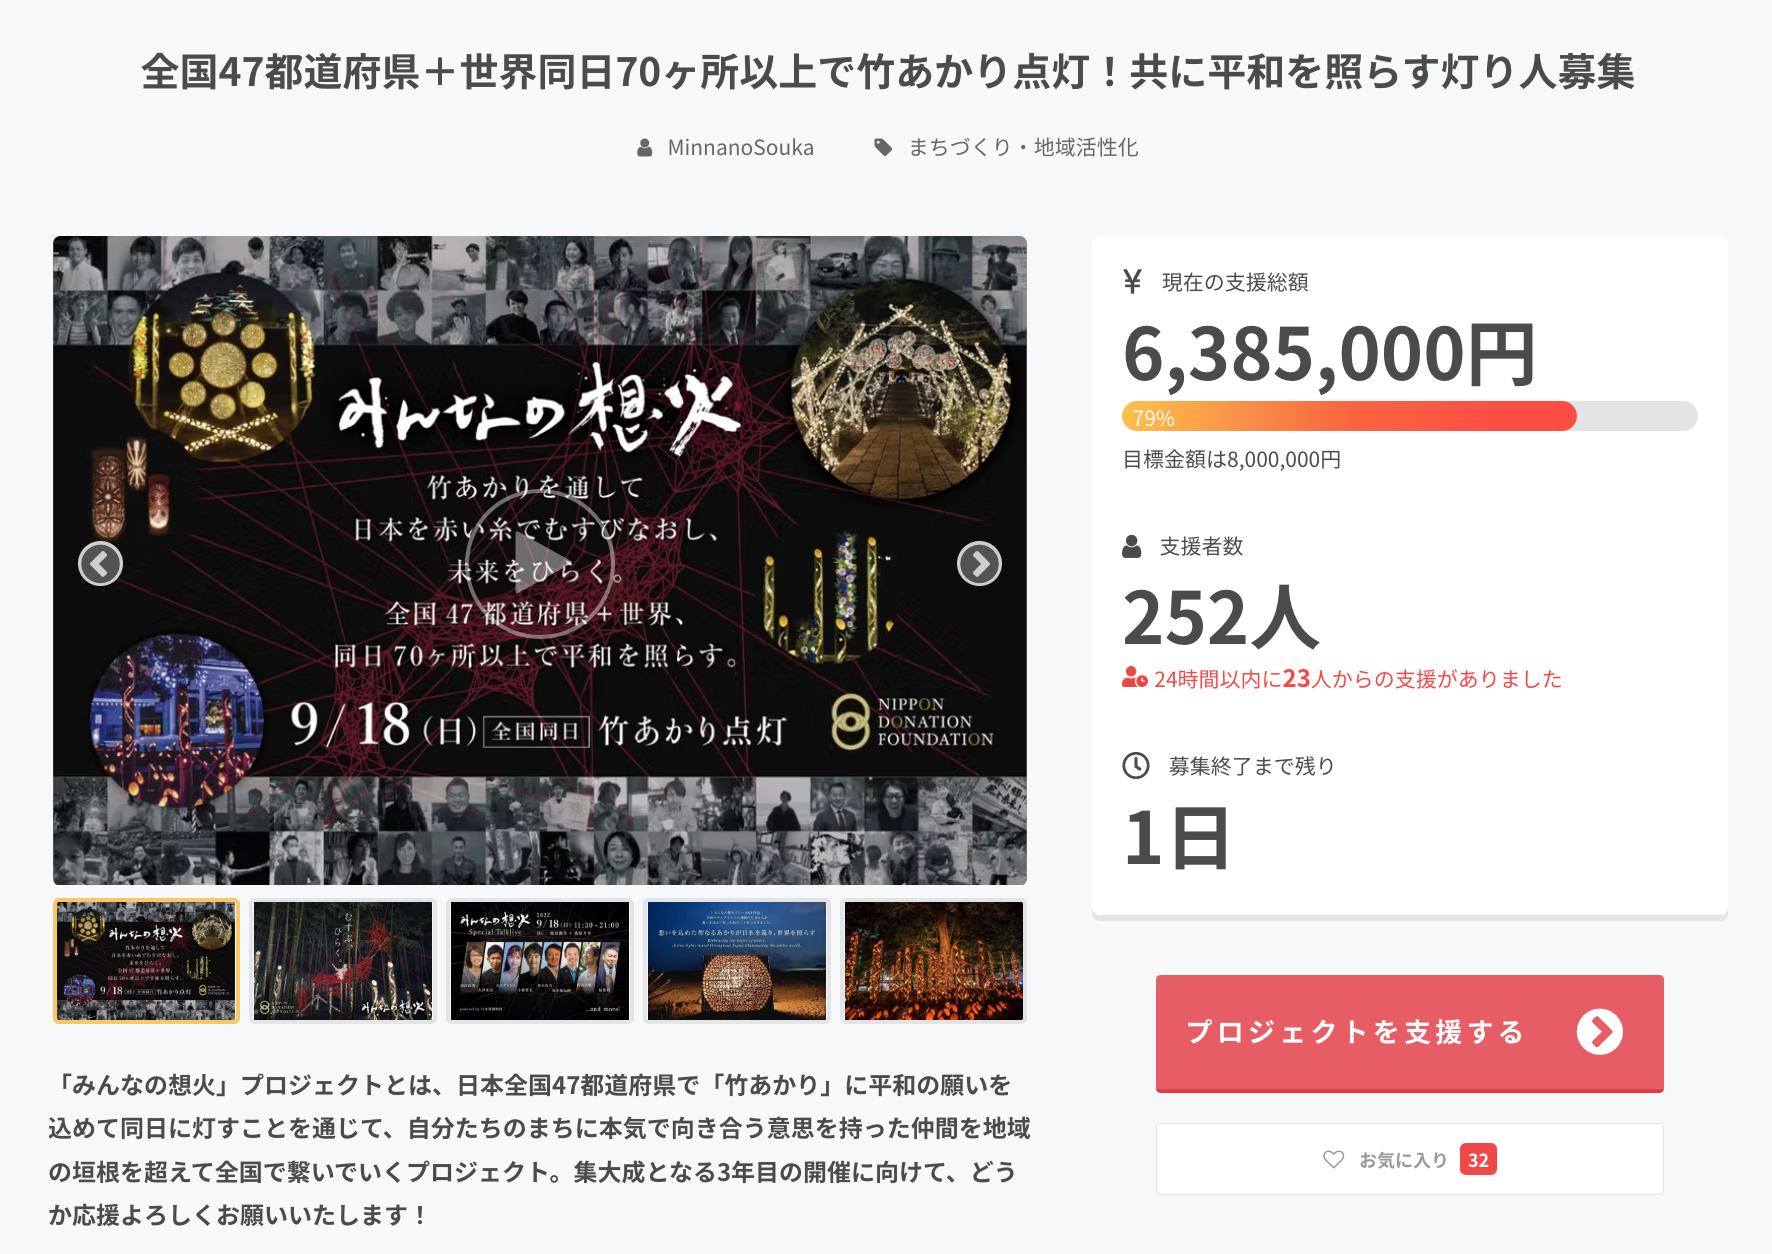
Task: Open the まちづくり・地域活性化 category link
Action: 1023,147
